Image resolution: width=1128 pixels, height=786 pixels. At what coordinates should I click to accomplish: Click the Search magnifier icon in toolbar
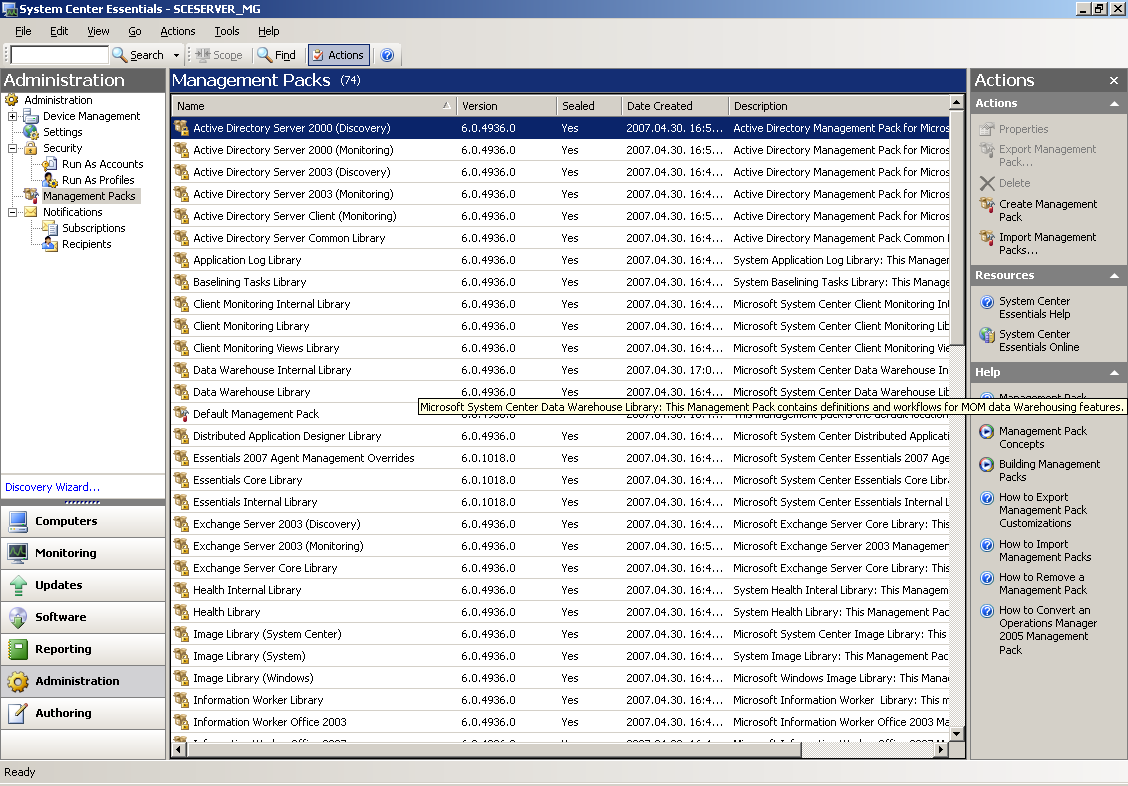tap(119, 55)
